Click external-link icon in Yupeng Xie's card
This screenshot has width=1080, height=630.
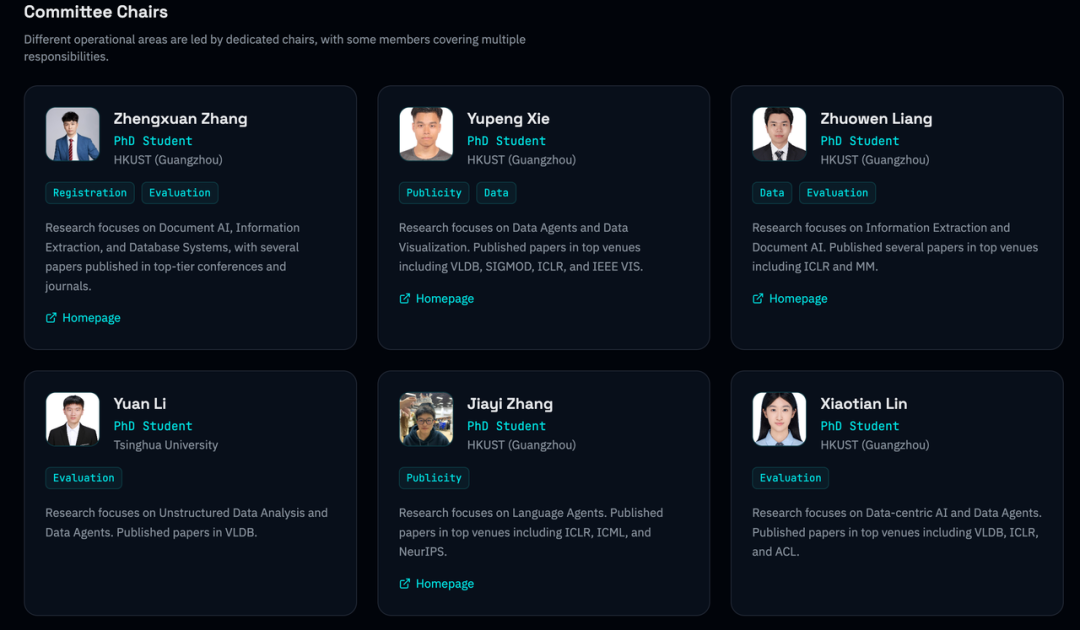point(405,299)
